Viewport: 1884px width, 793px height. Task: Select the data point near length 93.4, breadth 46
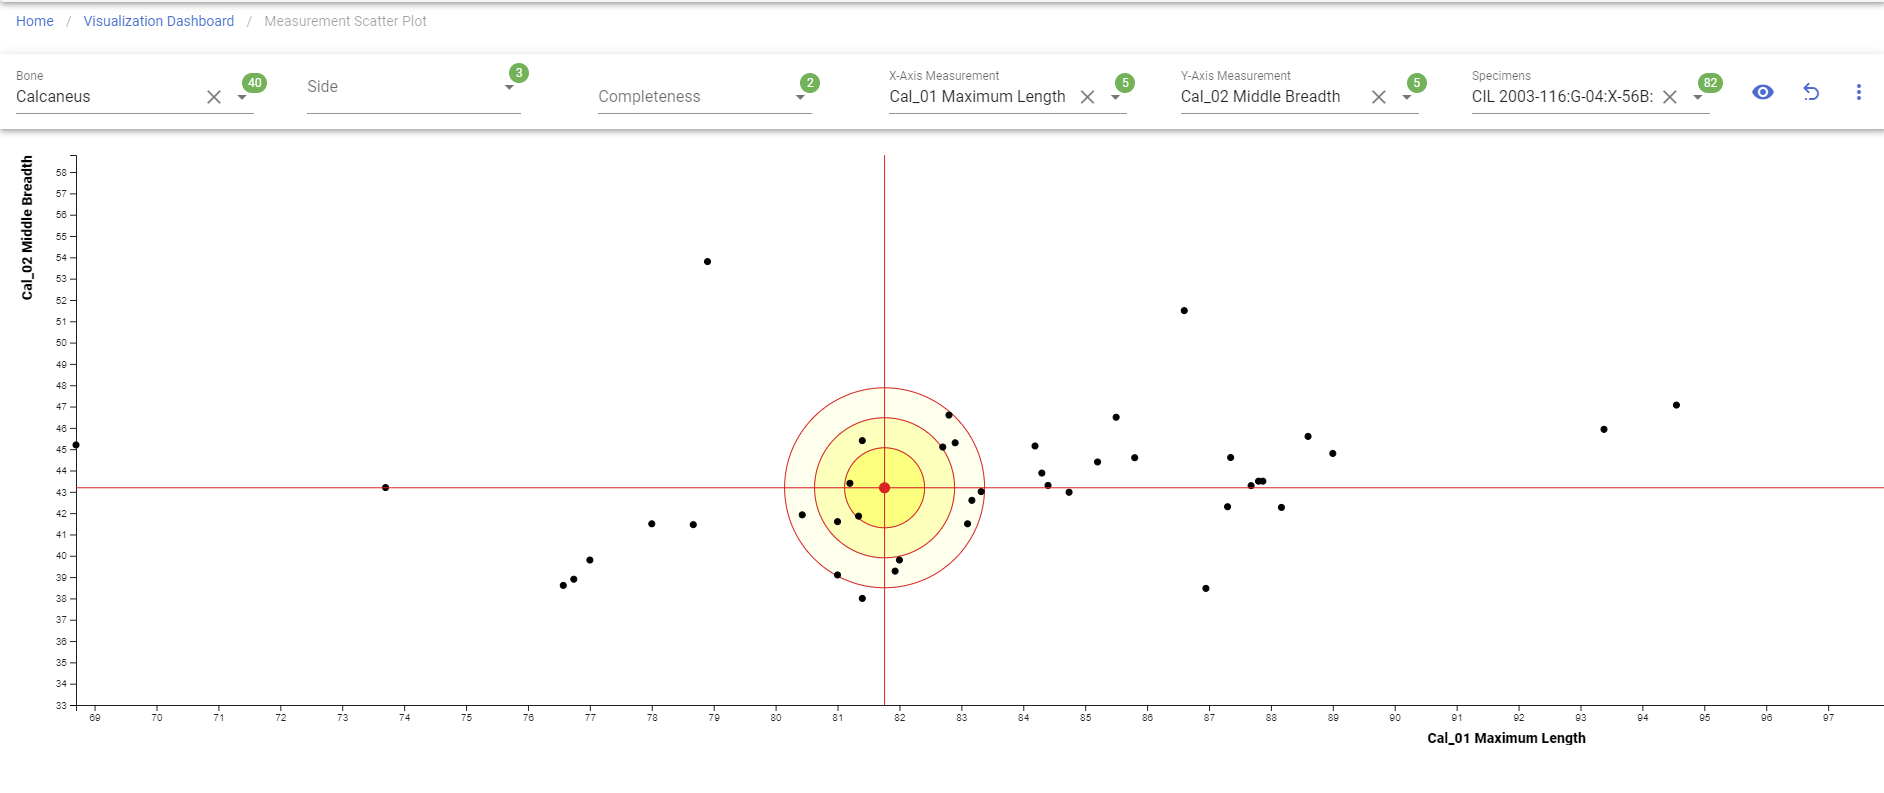click(x=1604, y=430)
